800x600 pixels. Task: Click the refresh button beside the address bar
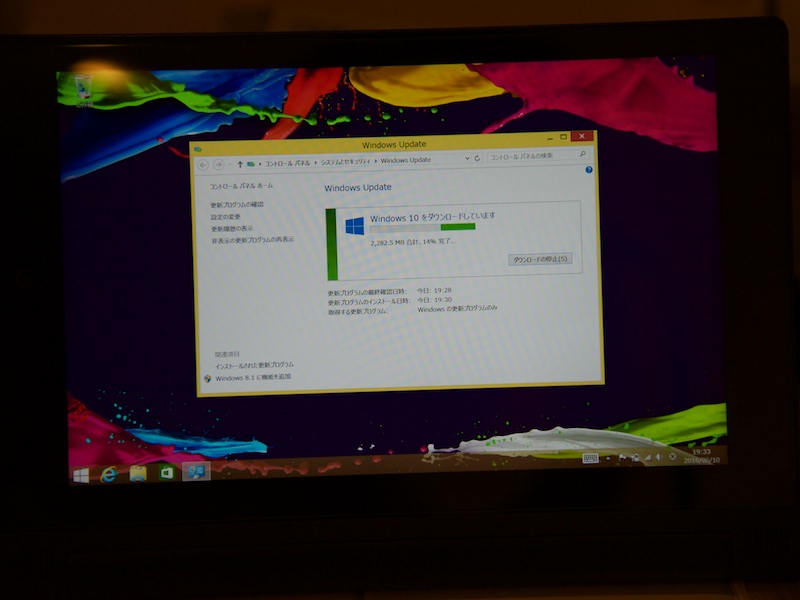tap(477, 158)
